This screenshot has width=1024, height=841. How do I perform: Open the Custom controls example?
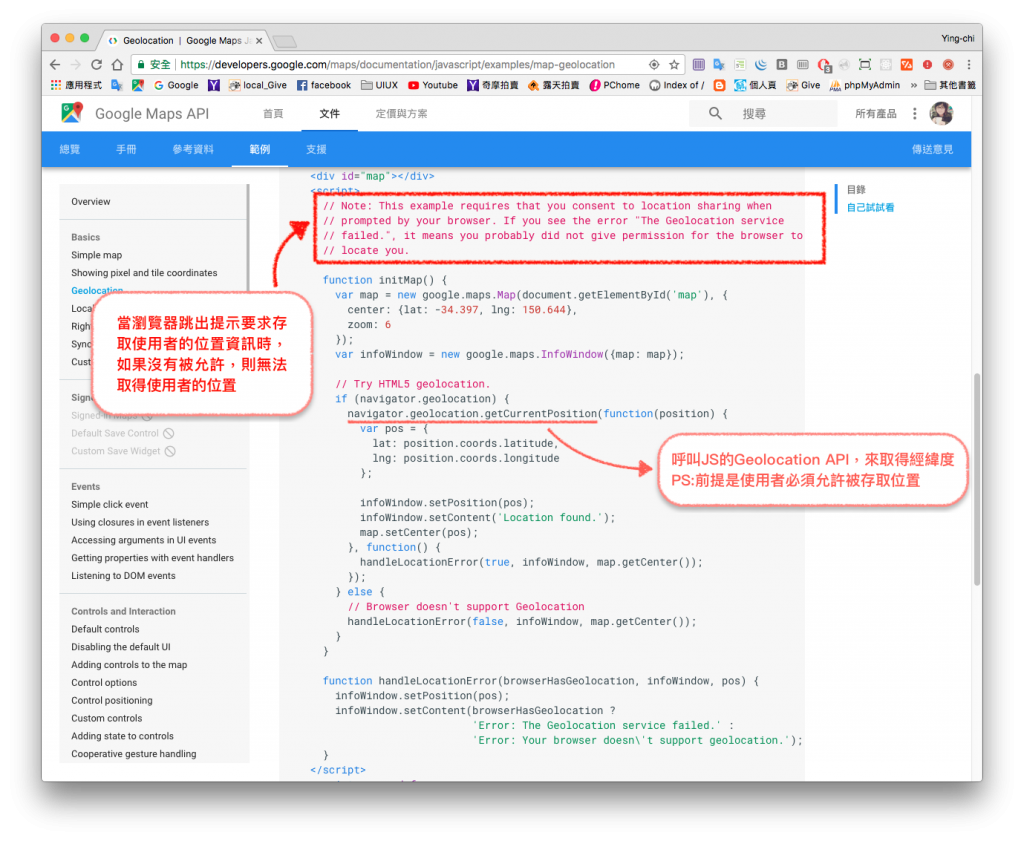click(x=106, y=718)
